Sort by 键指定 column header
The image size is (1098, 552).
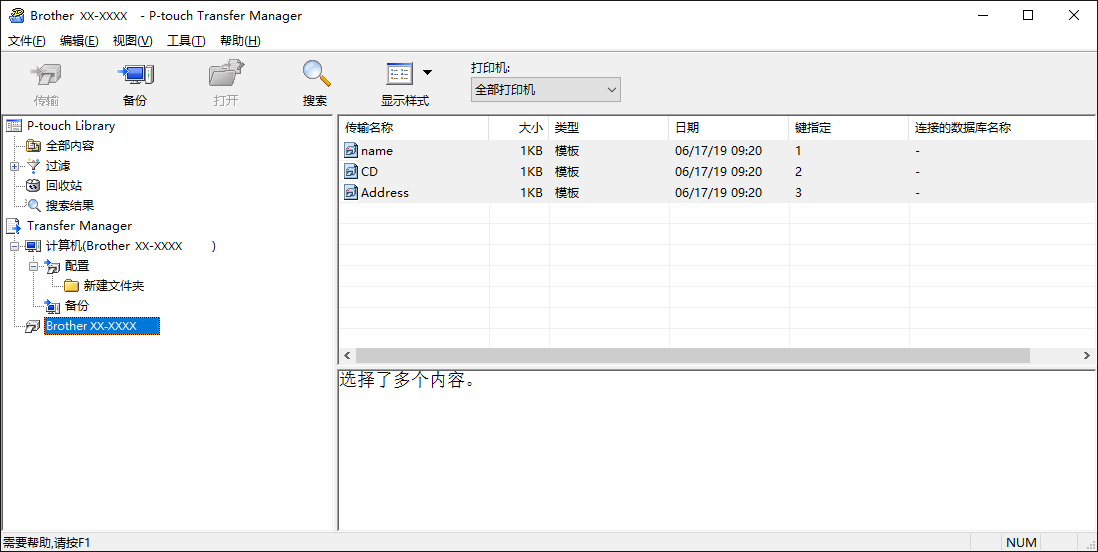849,128
